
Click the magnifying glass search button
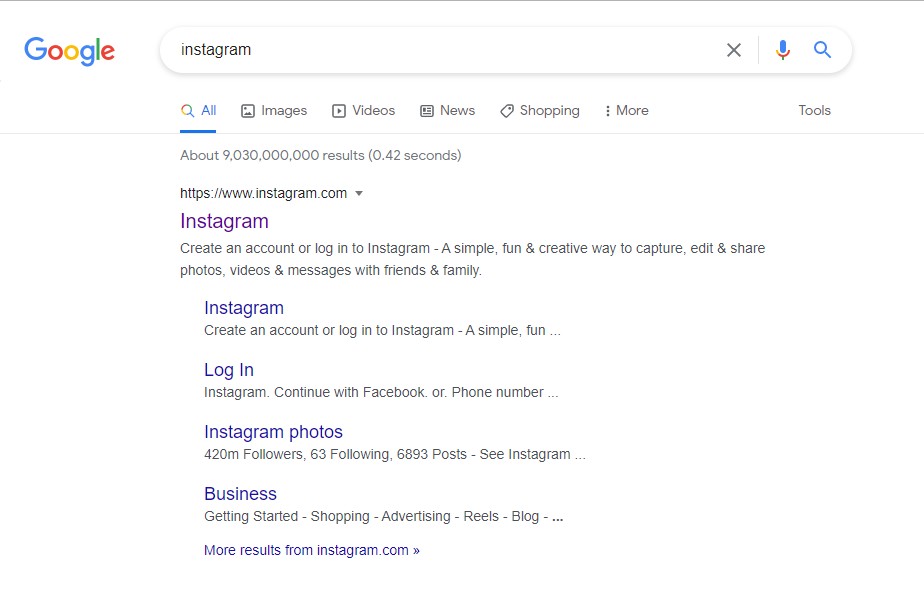(823, 50)
